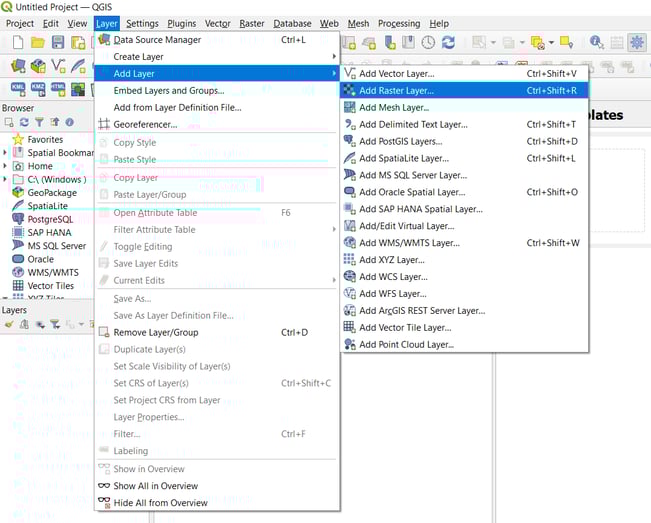Toggle Show in Overview entry
This screenshot has height=523, width=651.
pos(217,469)
